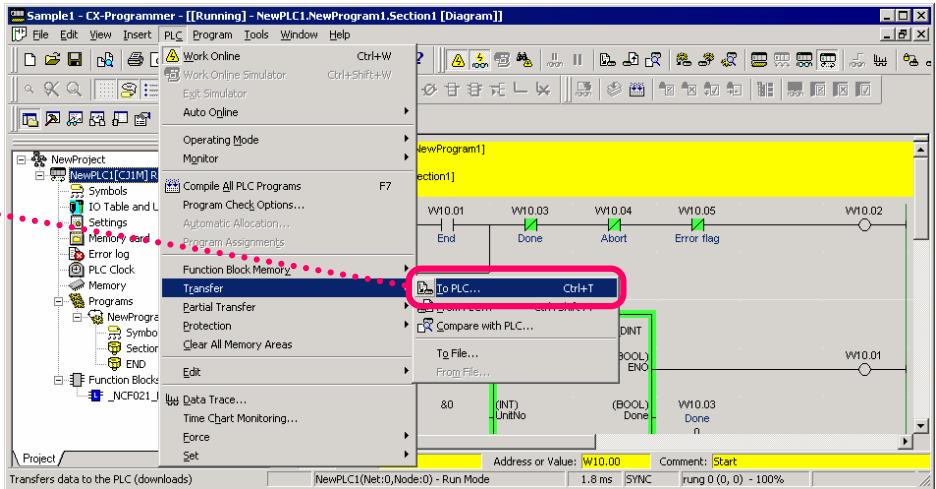
Task: Click the printer icon in toolbar
Action: pyautogui.click(x=136, y=59)
